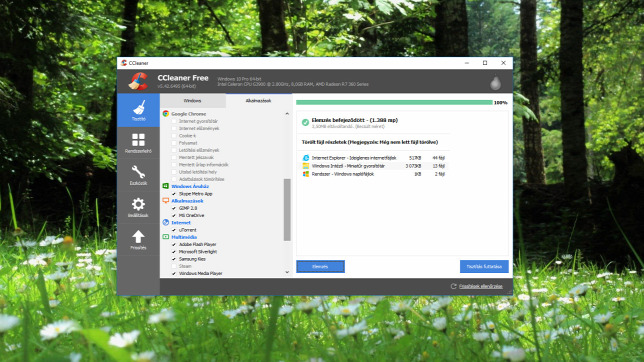Click the list's scroll-up arrow
Image resolution: width=644 pixels, height=362 pixels.
287,114
